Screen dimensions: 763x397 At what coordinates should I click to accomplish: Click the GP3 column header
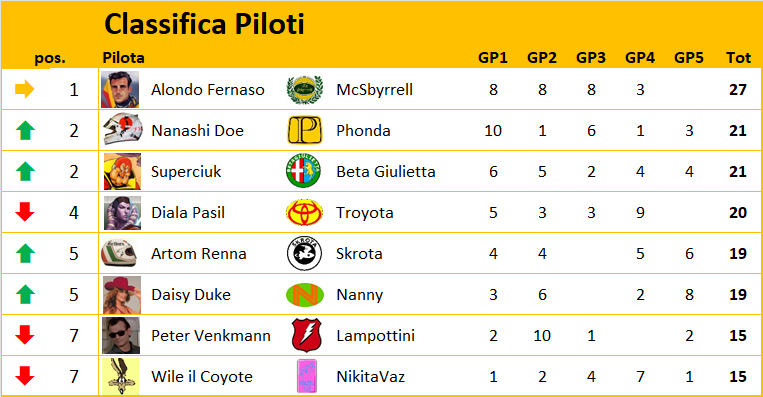(591, 58)
